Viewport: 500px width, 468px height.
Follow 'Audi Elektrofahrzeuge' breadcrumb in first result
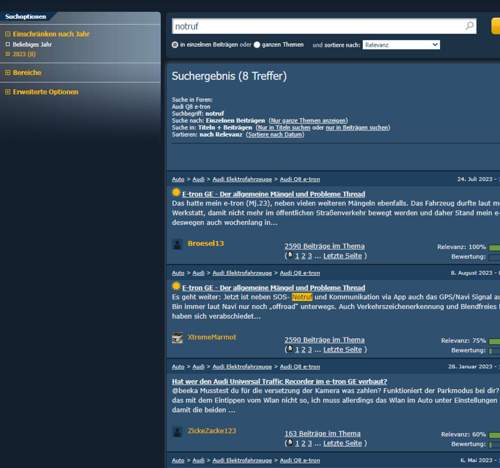click(x=242, y=179)
